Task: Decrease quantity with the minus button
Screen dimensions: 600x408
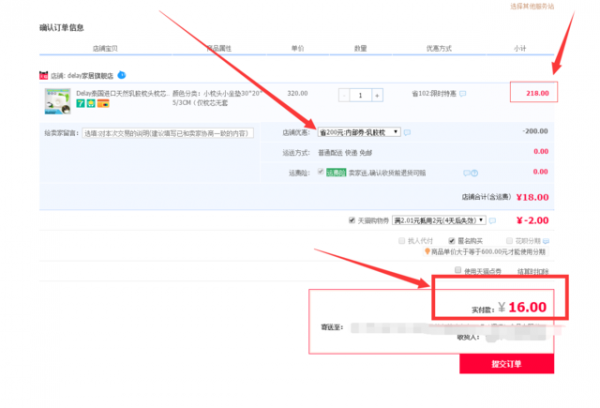Action: 344,95
